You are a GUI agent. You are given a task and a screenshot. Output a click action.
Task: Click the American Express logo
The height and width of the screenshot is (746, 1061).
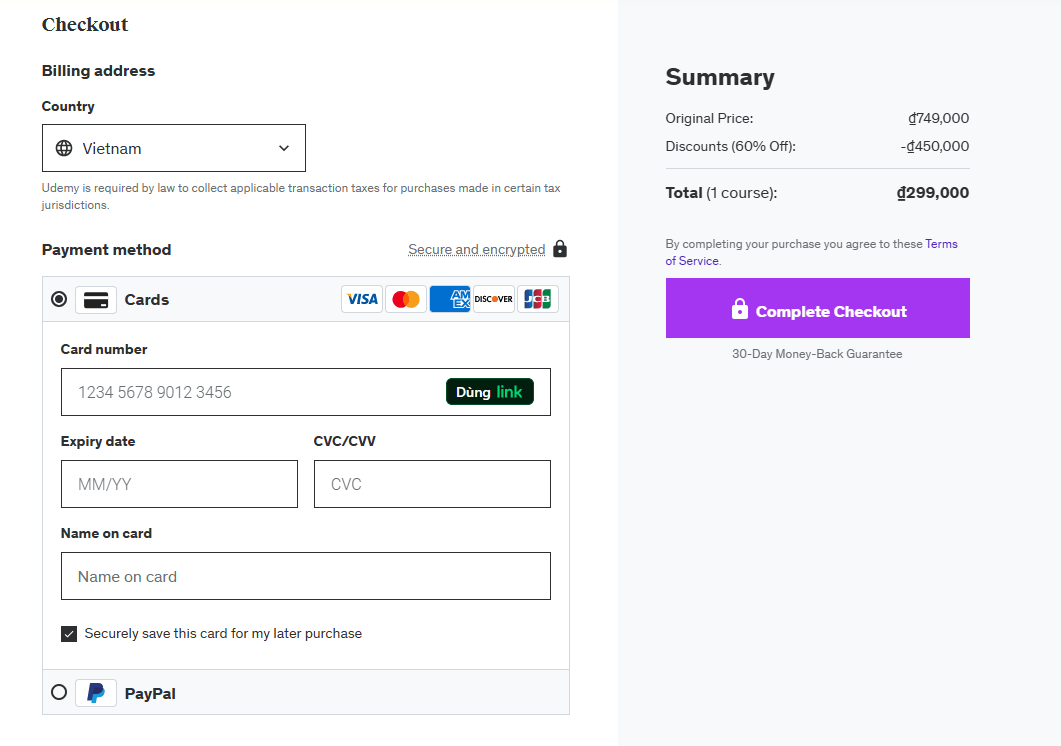(450, 299)
